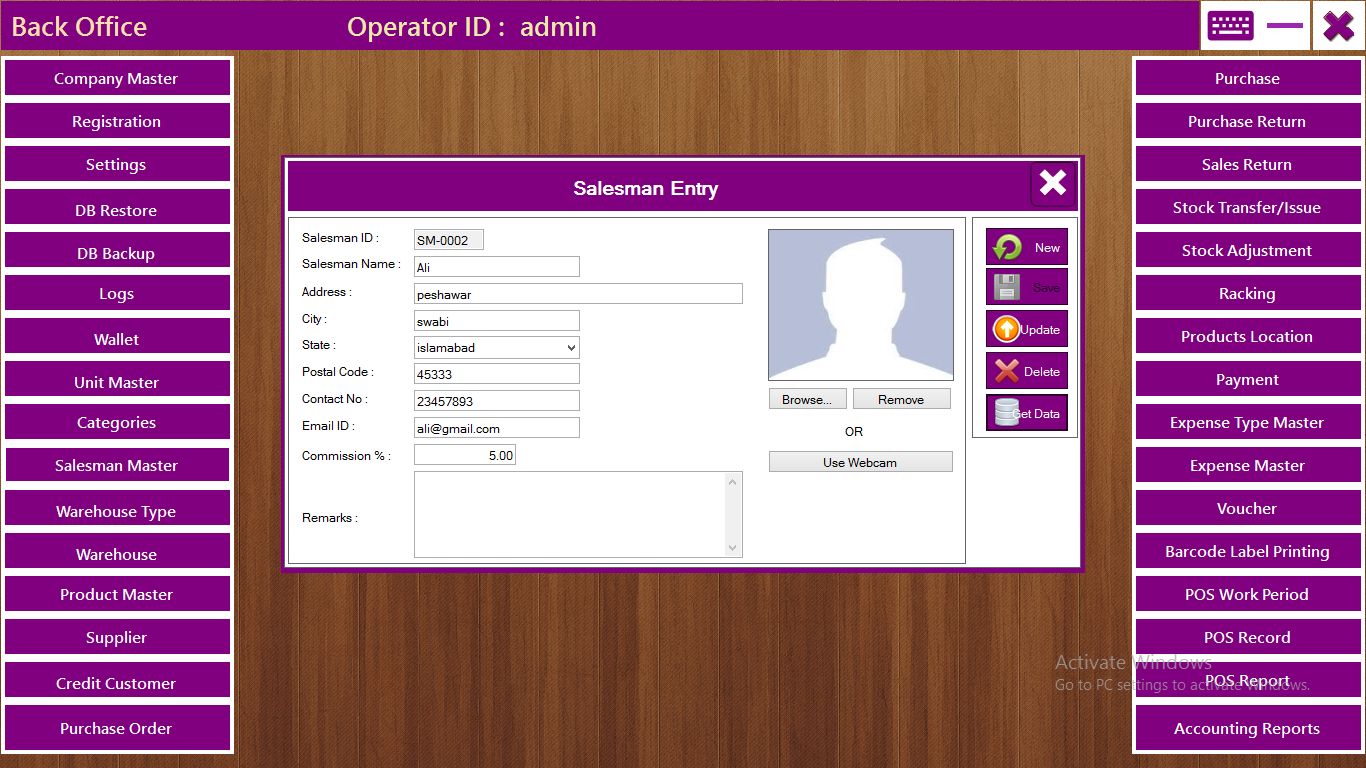The width and height of the screenshot is (1366, 768).
Task: Open the Categories menu item
Action: point(117,422)
